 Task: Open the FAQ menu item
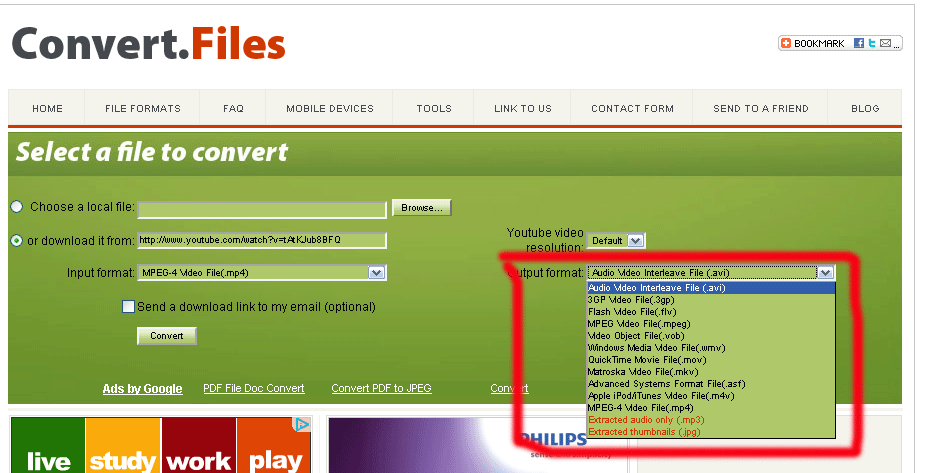click(233, 109)
